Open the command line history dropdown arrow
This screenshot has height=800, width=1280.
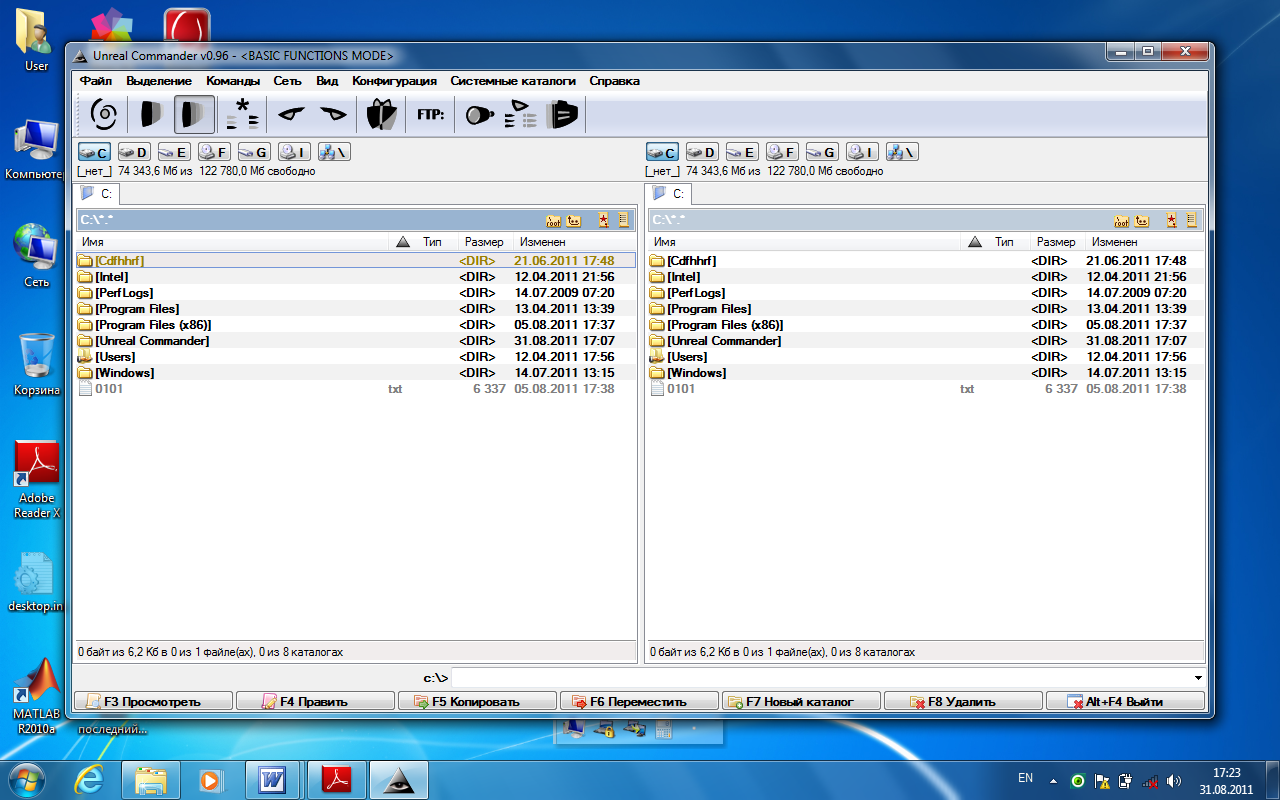pos(1198,678)
